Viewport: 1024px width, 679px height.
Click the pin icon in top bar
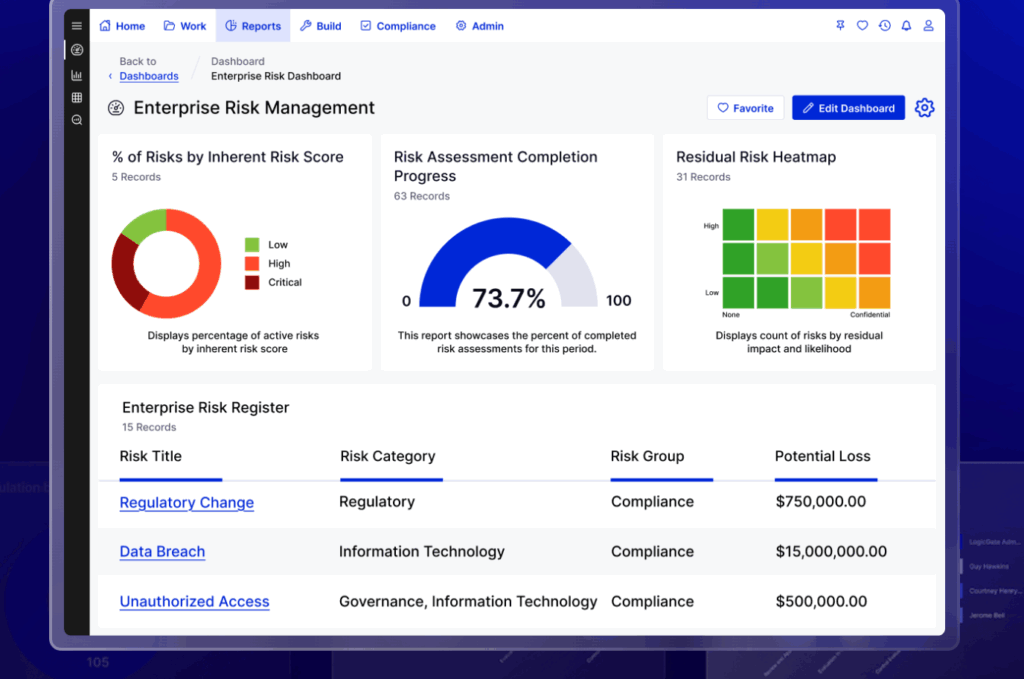(x=840, y=26)
